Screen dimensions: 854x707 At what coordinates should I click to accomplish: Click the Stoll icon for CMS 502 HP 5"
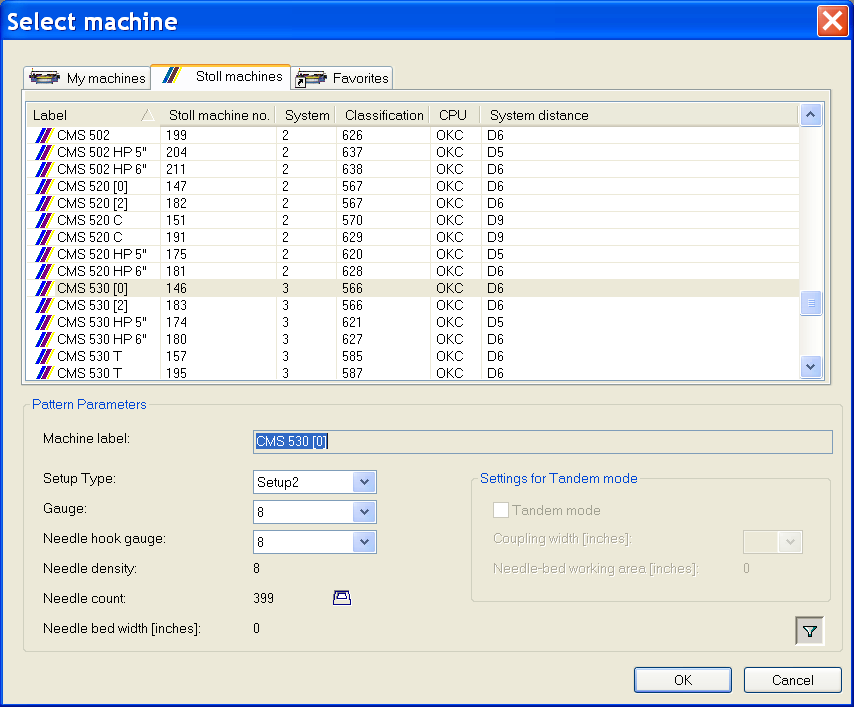(43, 152)
